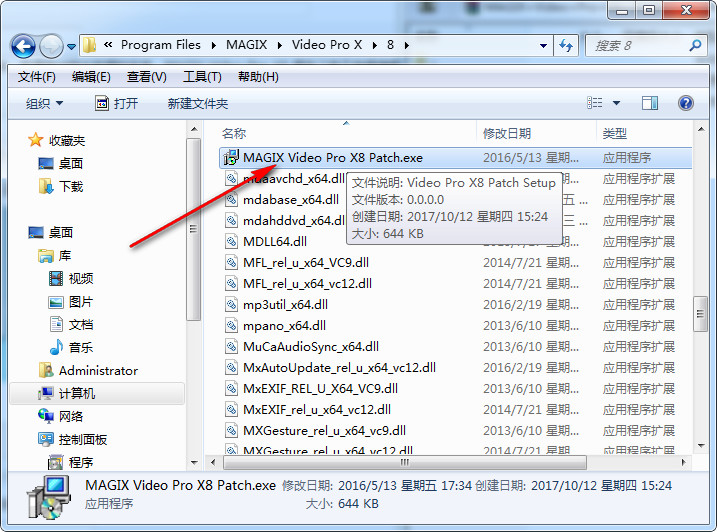This screenshot has width=717, height=532.
Task: Open 程序 under control panel
Action: click(81, 462)
